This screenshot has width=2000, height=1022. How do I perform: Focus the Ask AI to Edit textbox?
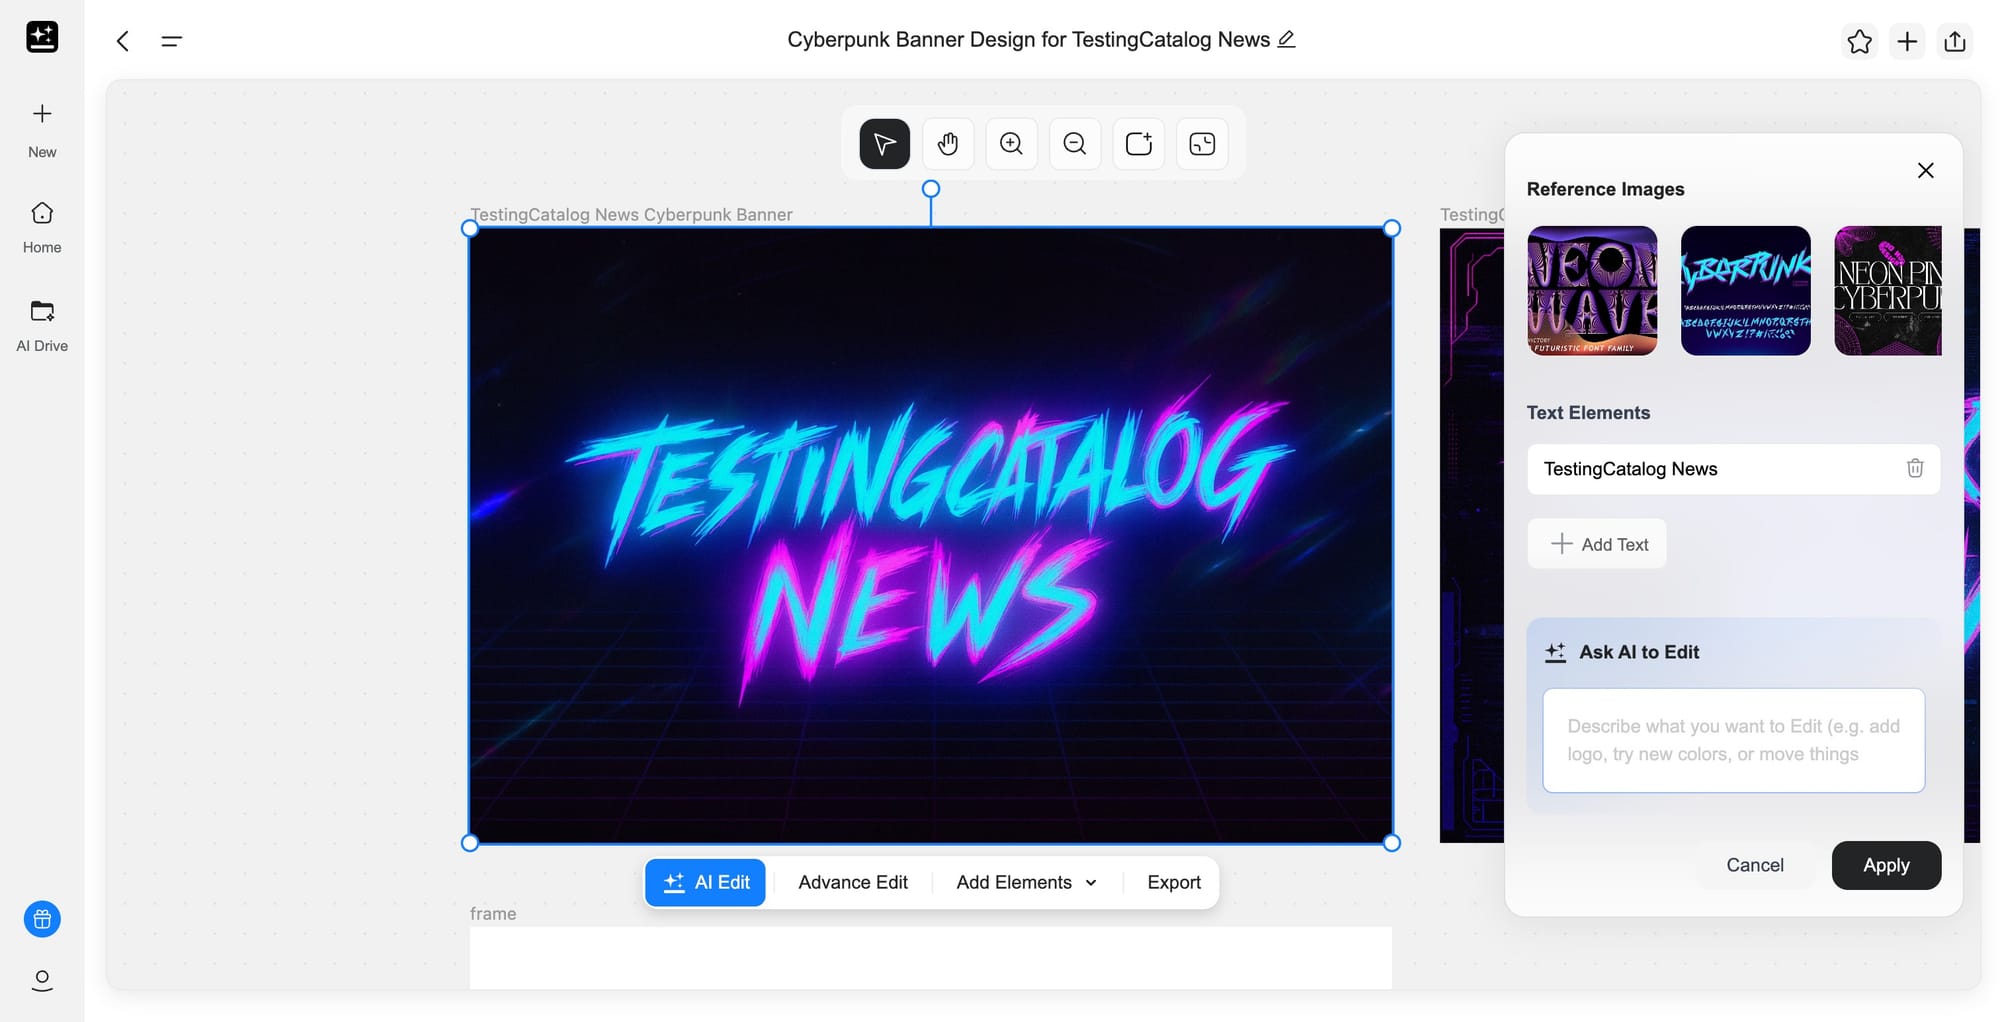pos(1733,740)
